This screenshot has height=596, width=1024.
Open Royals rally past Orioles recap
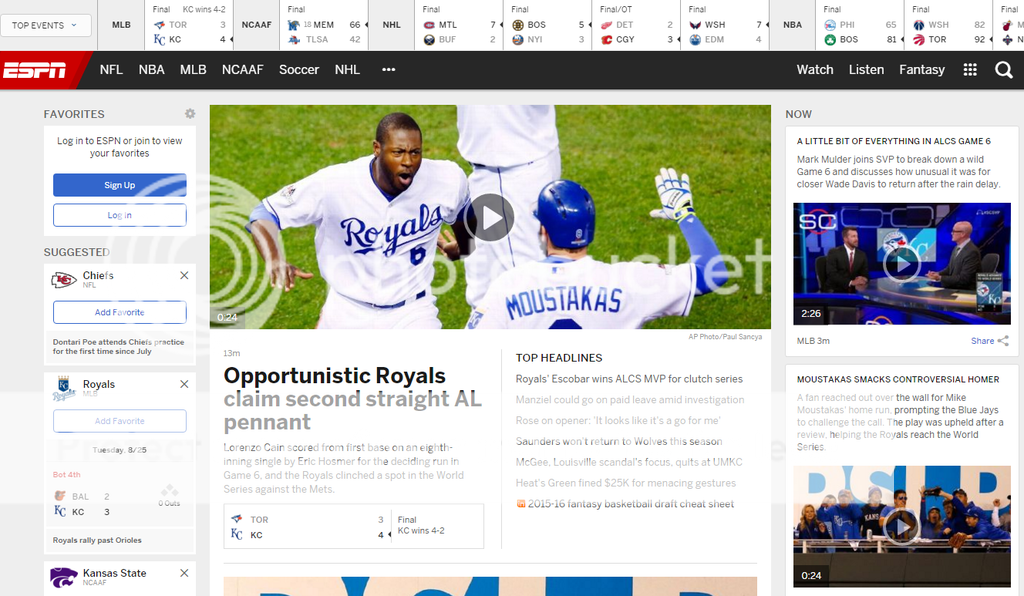pyautogui.click(x=97, y=540)
